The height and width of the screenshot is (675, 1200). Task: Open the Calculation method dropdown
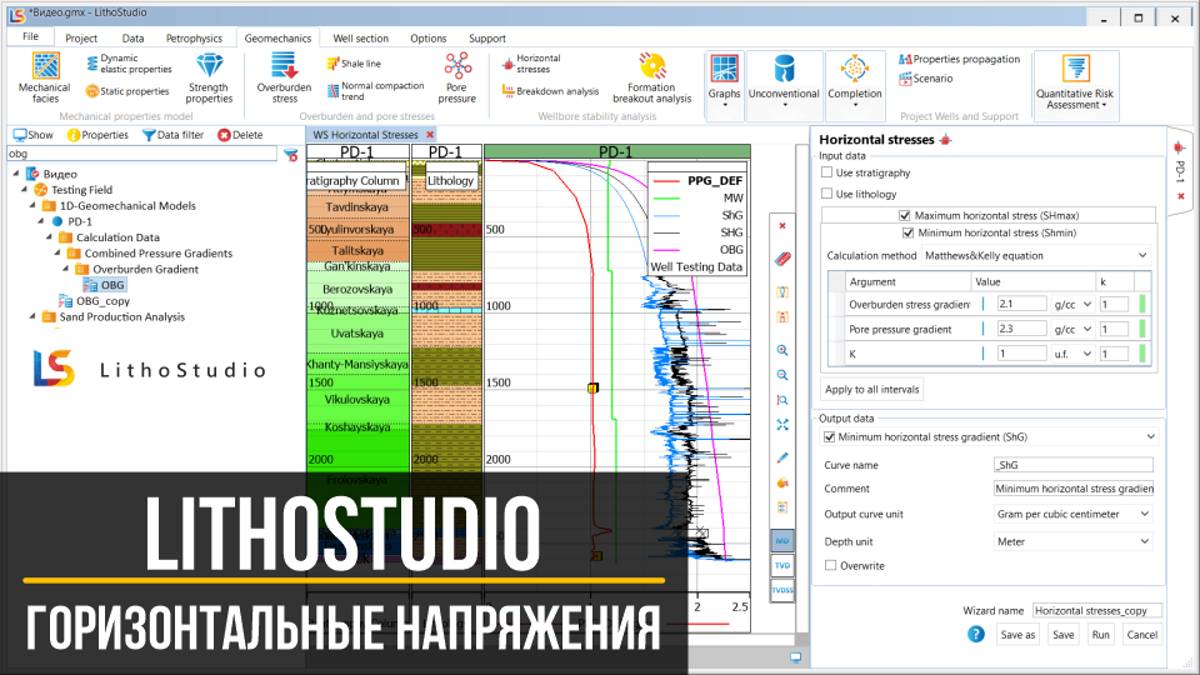pyautogui.click(x=1036, y=255)
